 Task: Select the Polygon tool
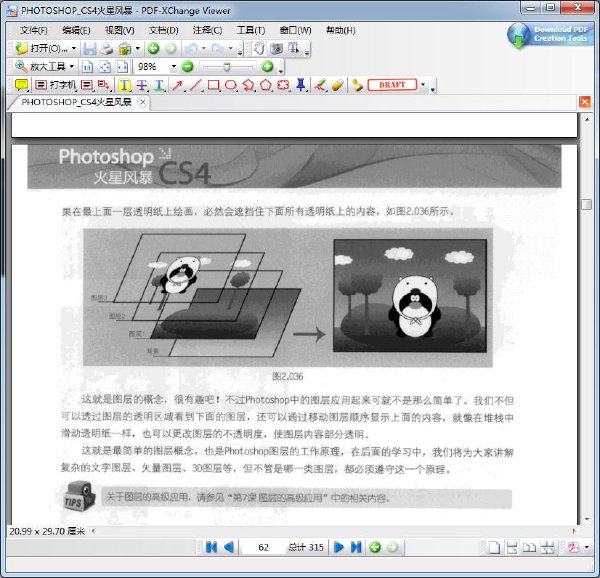coord(266,85)
